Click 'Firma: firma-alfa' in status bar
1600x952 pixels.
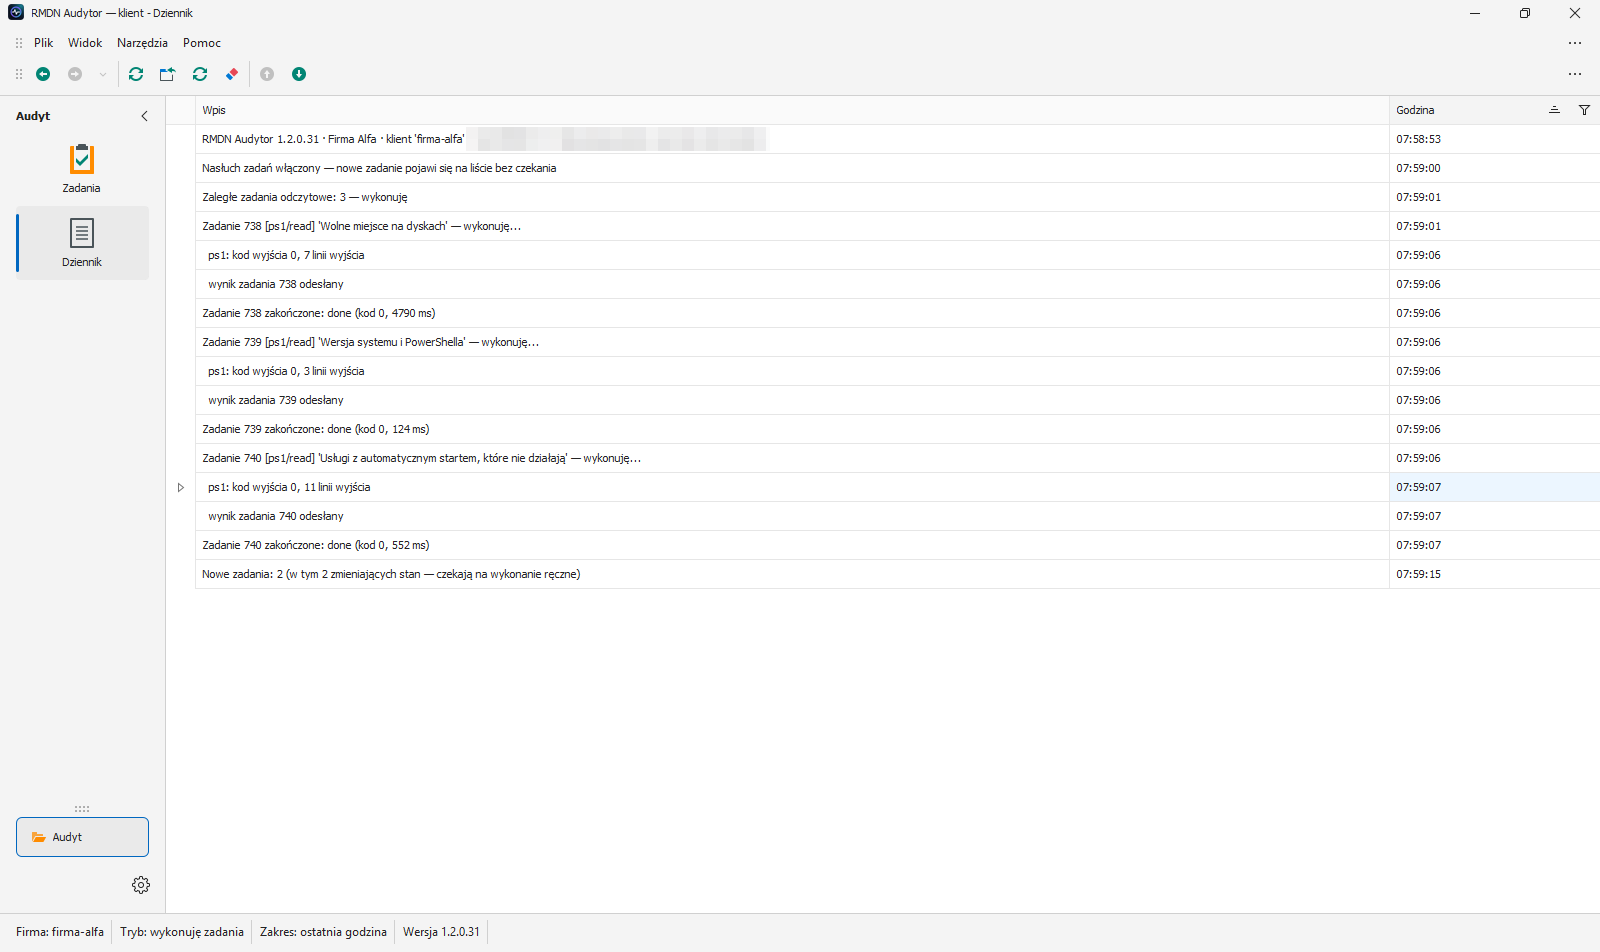point(60,932)
